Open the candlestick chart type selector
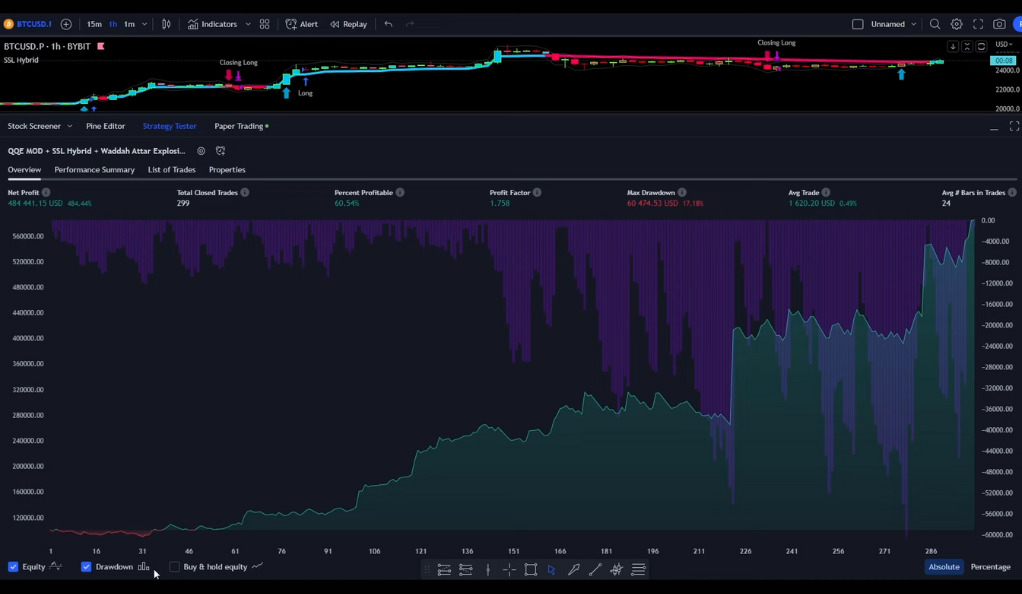Image resolution: width=1022 pixels, height=594 pixels. (x=166, y=24)
